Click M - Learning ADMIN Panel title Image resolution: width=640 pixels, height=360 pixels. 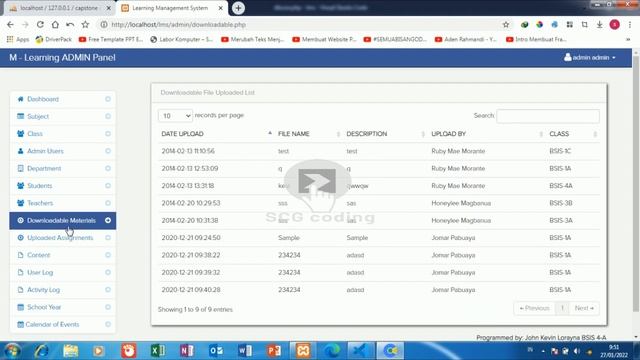coord(62,58)
